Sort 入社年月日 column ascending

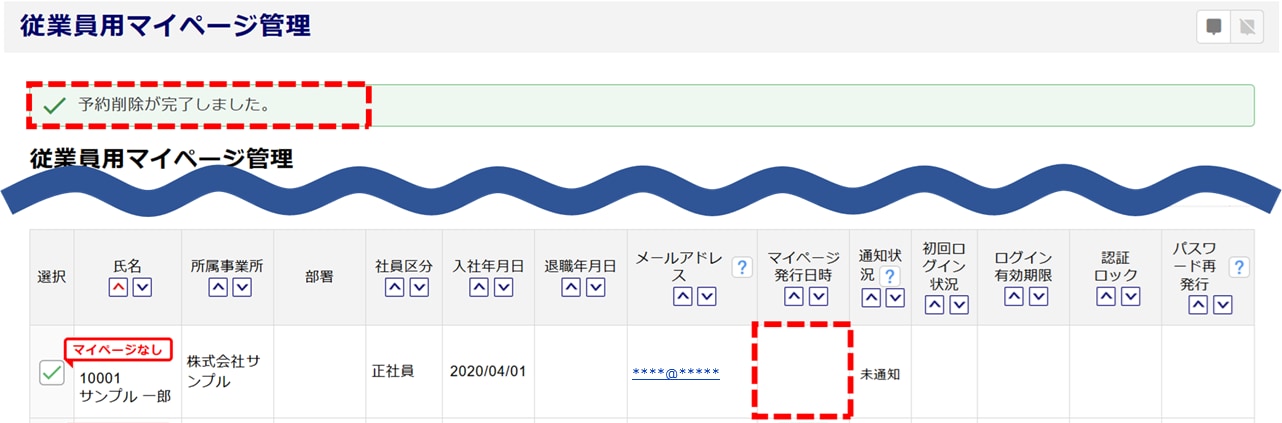click(479, 288)
